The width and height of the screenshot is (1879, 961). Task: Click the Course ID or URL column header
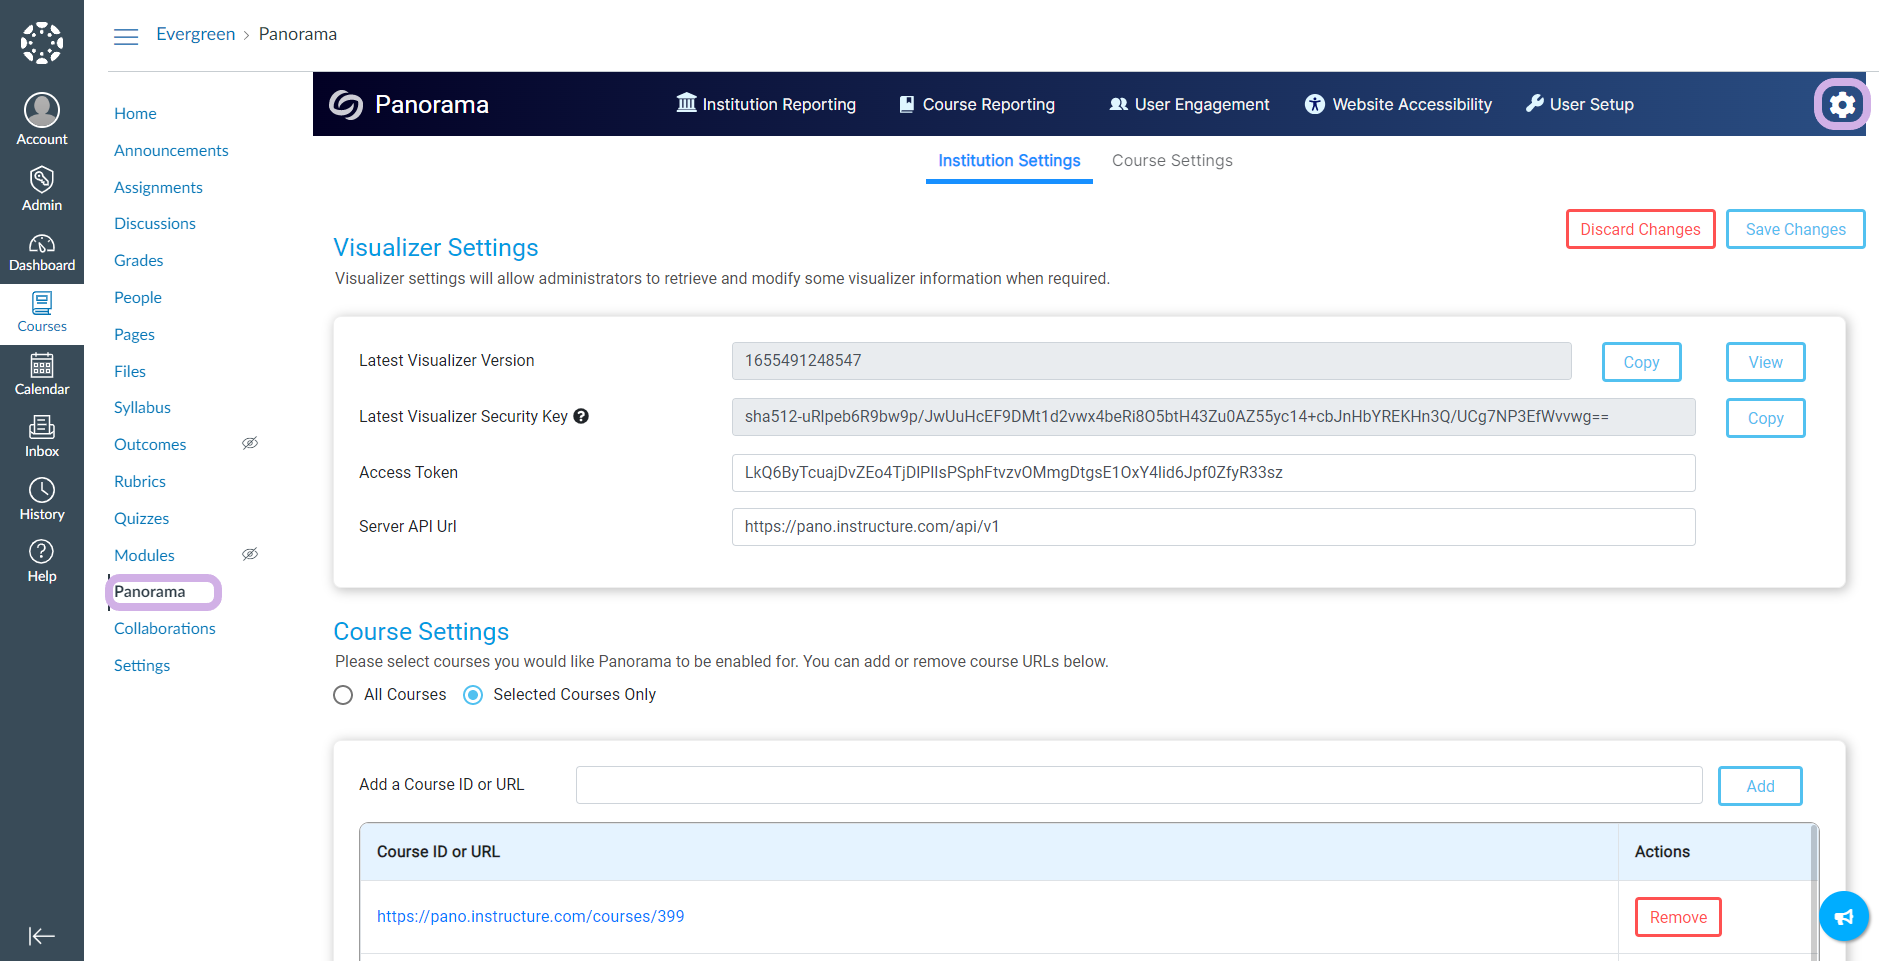(x=438, y=852)
